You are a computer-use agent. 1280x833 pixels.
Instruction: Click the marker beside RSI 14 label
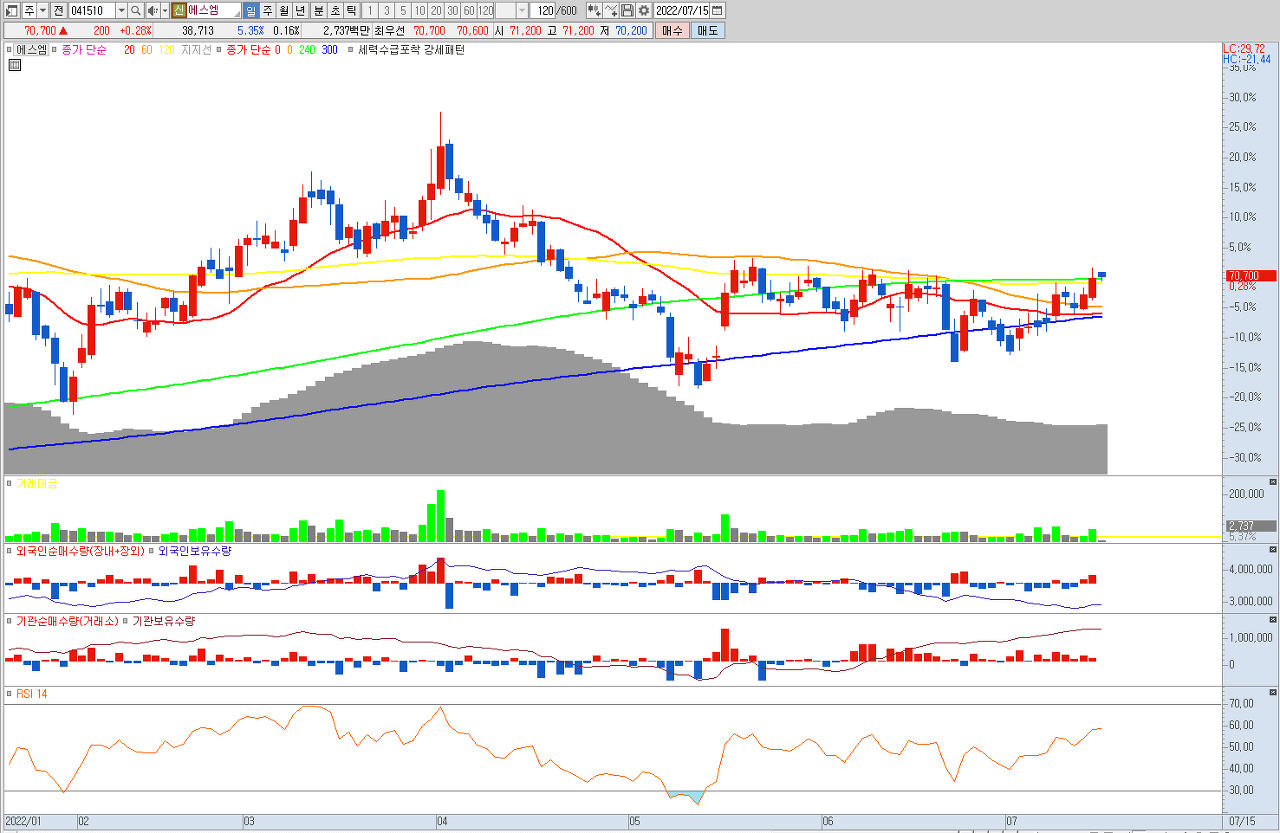tap(10, 693)
